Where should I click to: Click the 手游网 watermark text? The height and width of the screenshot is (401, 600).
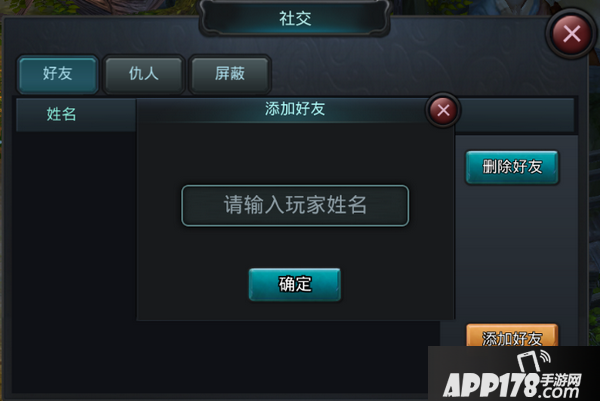(x=561, y=380)
